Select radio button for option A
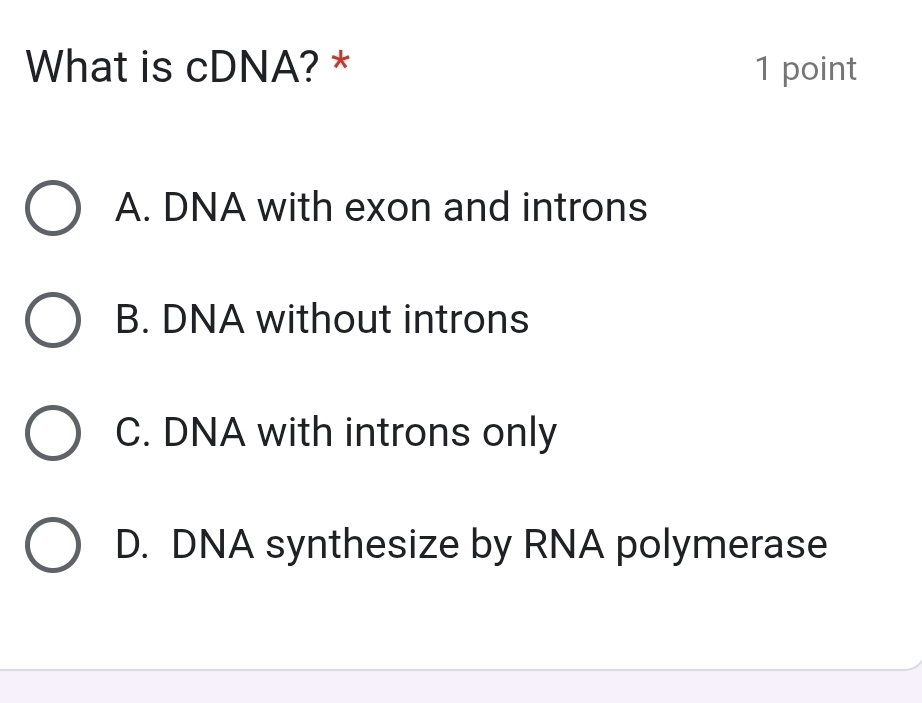 (52, 208)
